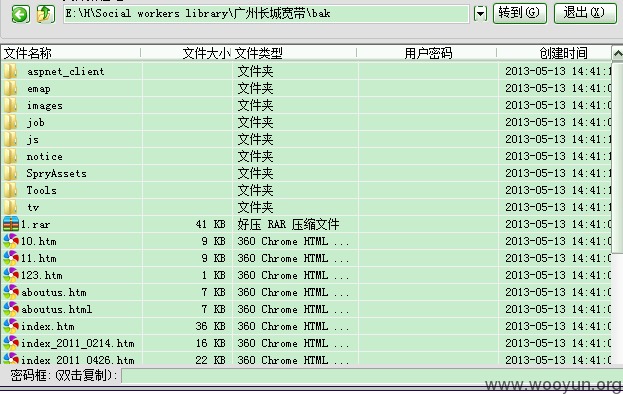
Task: Click the 41 KB size cell
Action: pyautogui.click(x=211, y=224)
